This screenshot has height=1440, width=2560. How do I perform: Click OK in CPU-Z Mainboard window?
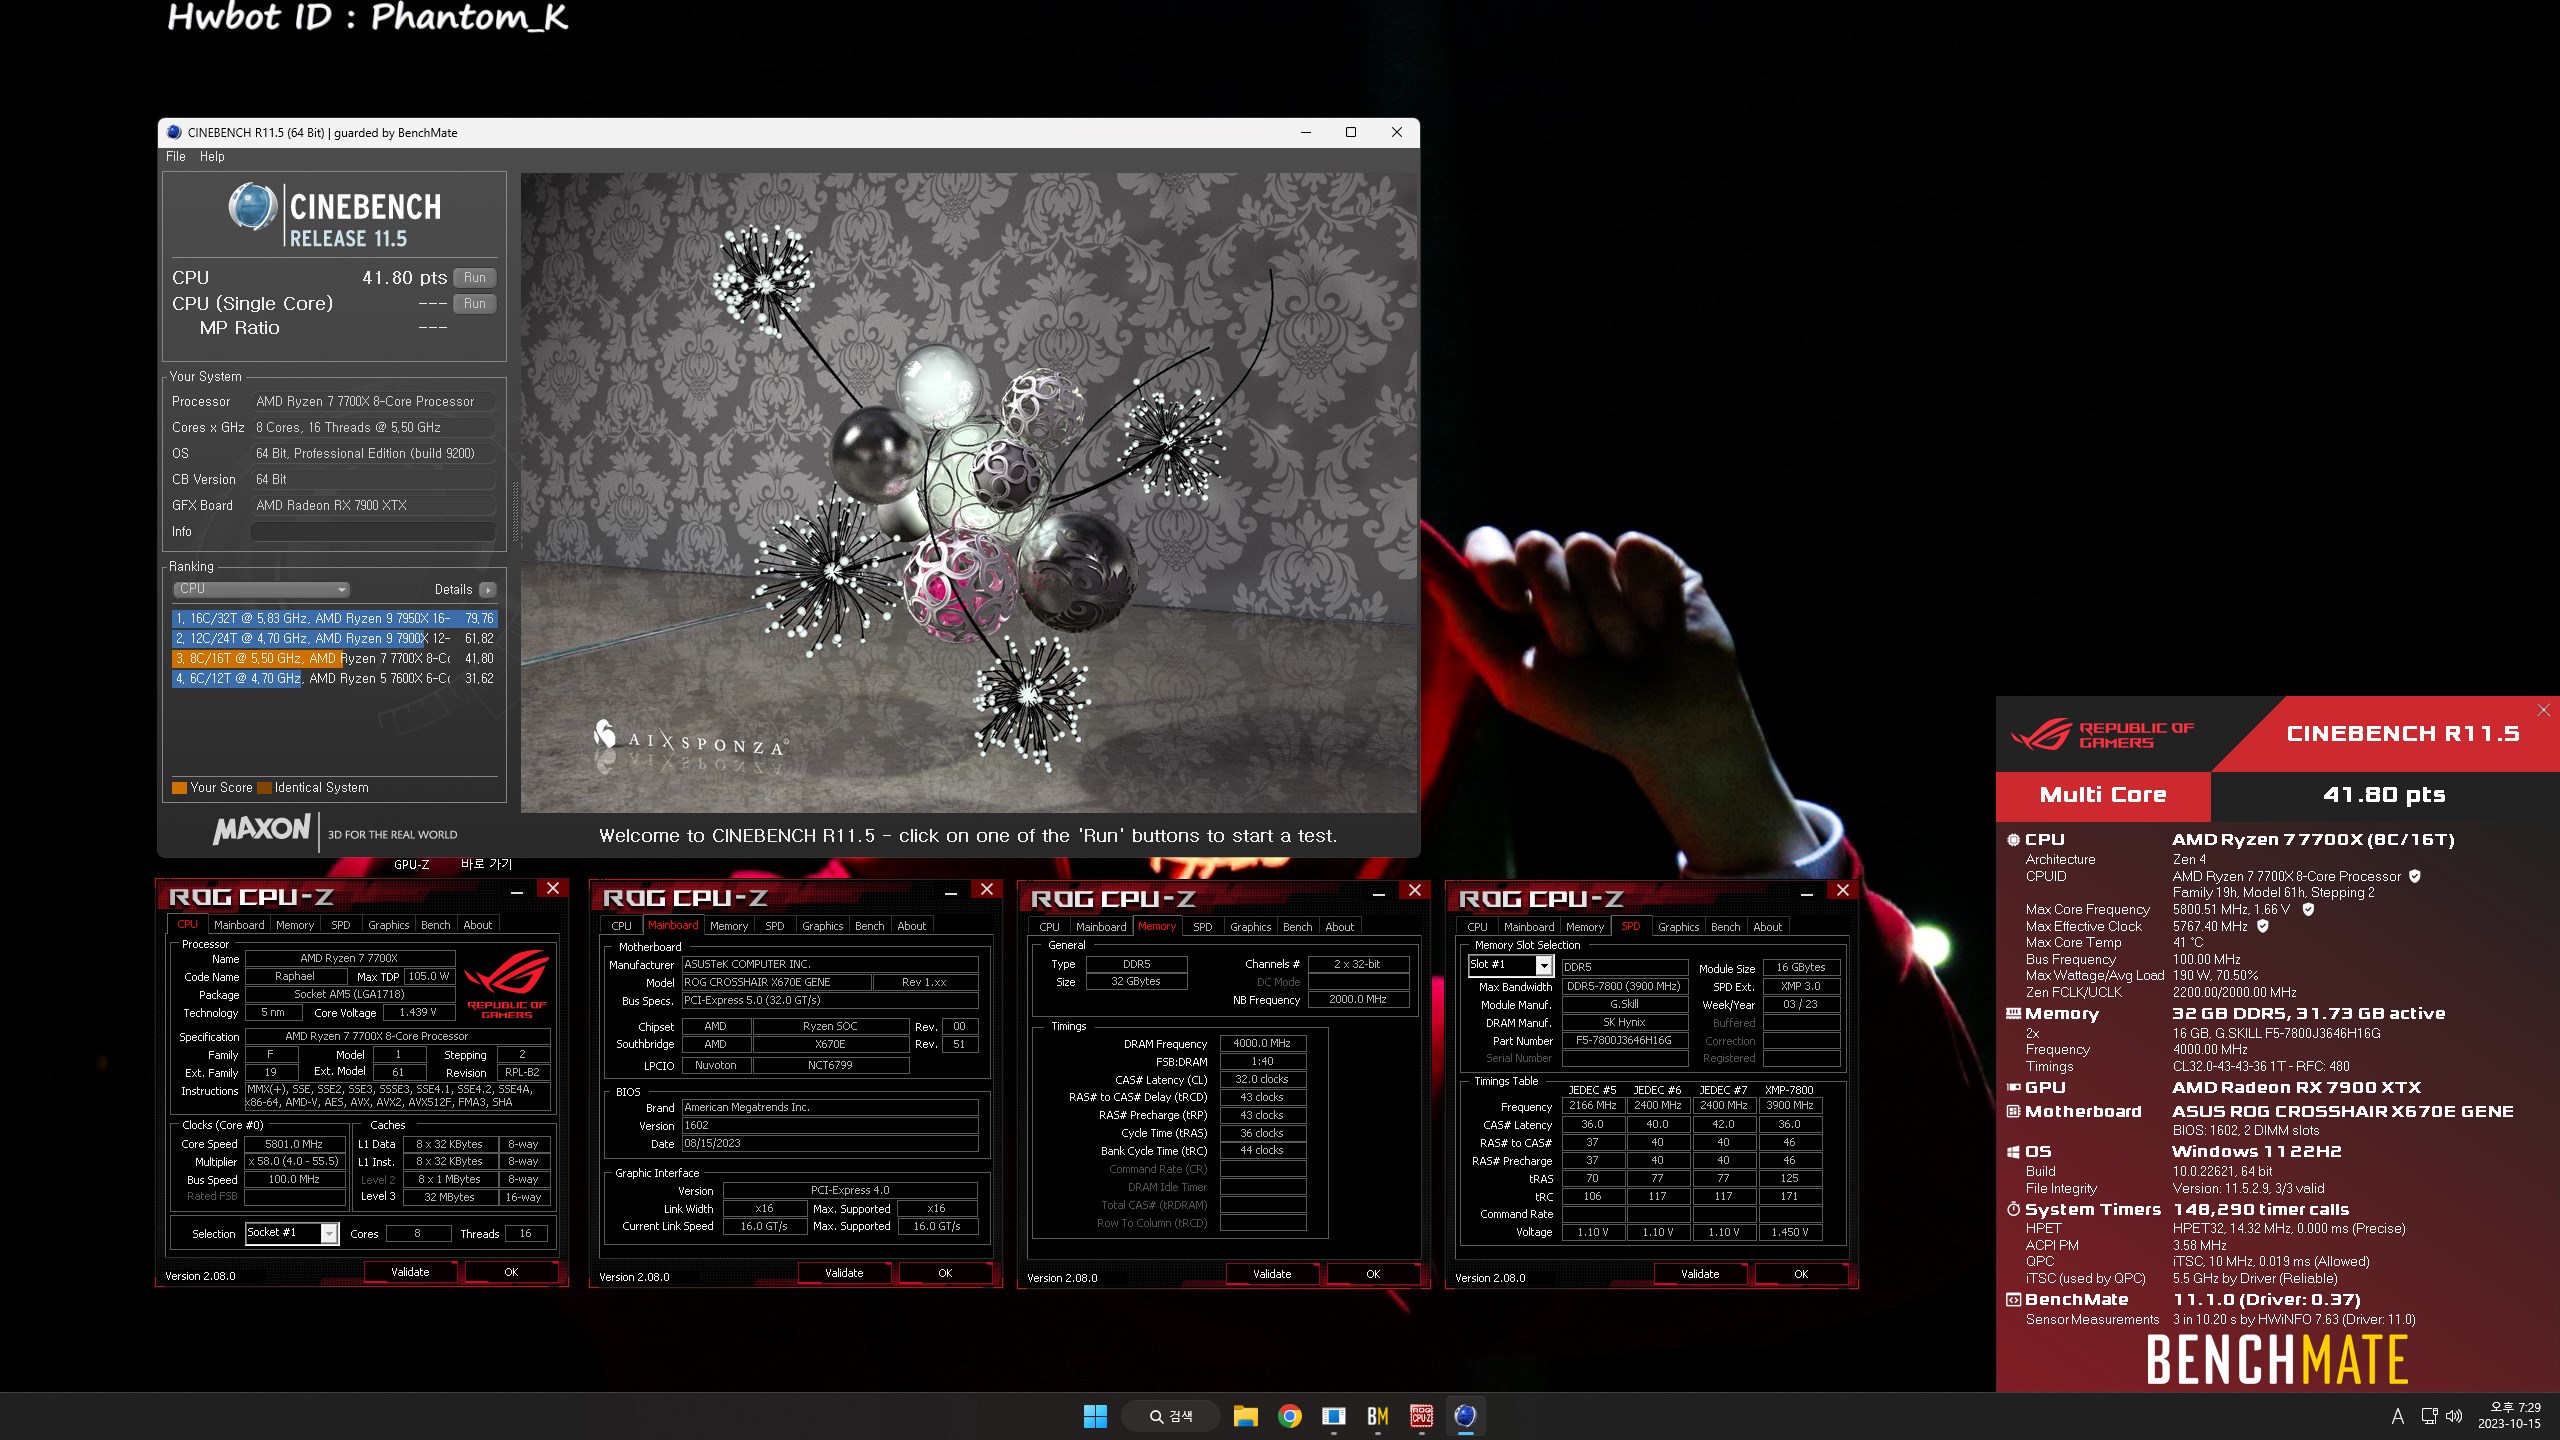pos(945,1273)
